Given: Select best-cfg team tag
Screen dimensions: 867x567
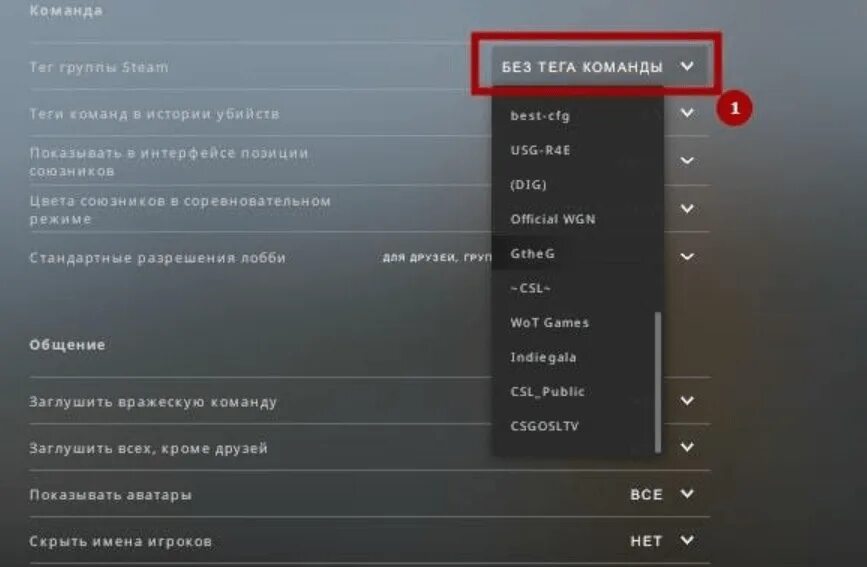Looking at the screenshot, I should 577,116.
